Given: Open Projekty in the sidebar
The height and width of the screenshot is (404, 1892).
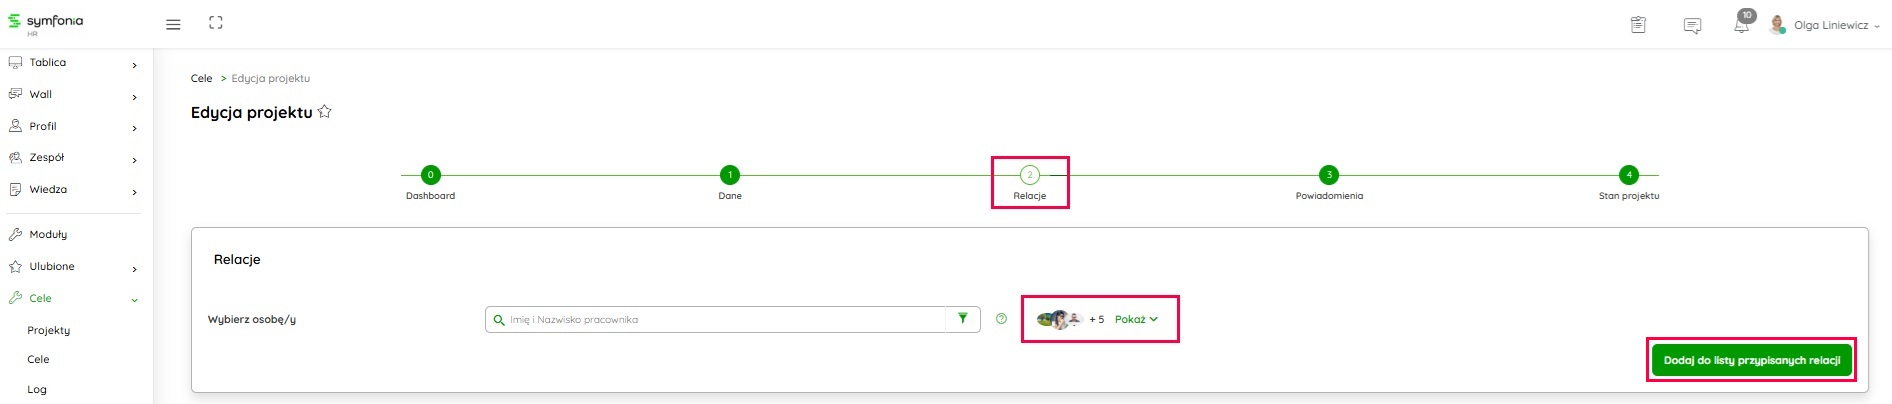Looking at the screenshot, I should click(x=49, y=330).
